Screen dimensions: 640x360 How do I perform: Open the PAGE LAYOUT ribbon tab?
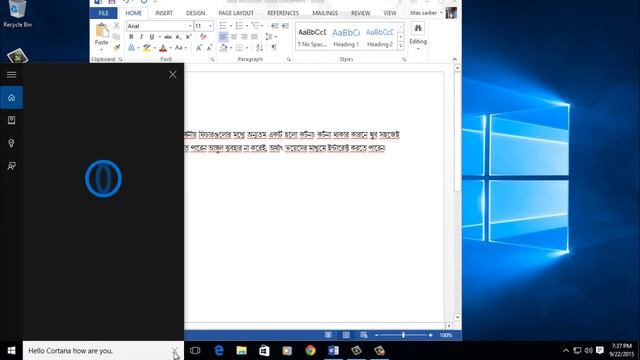pyautogui.click(x=236, y=13)
